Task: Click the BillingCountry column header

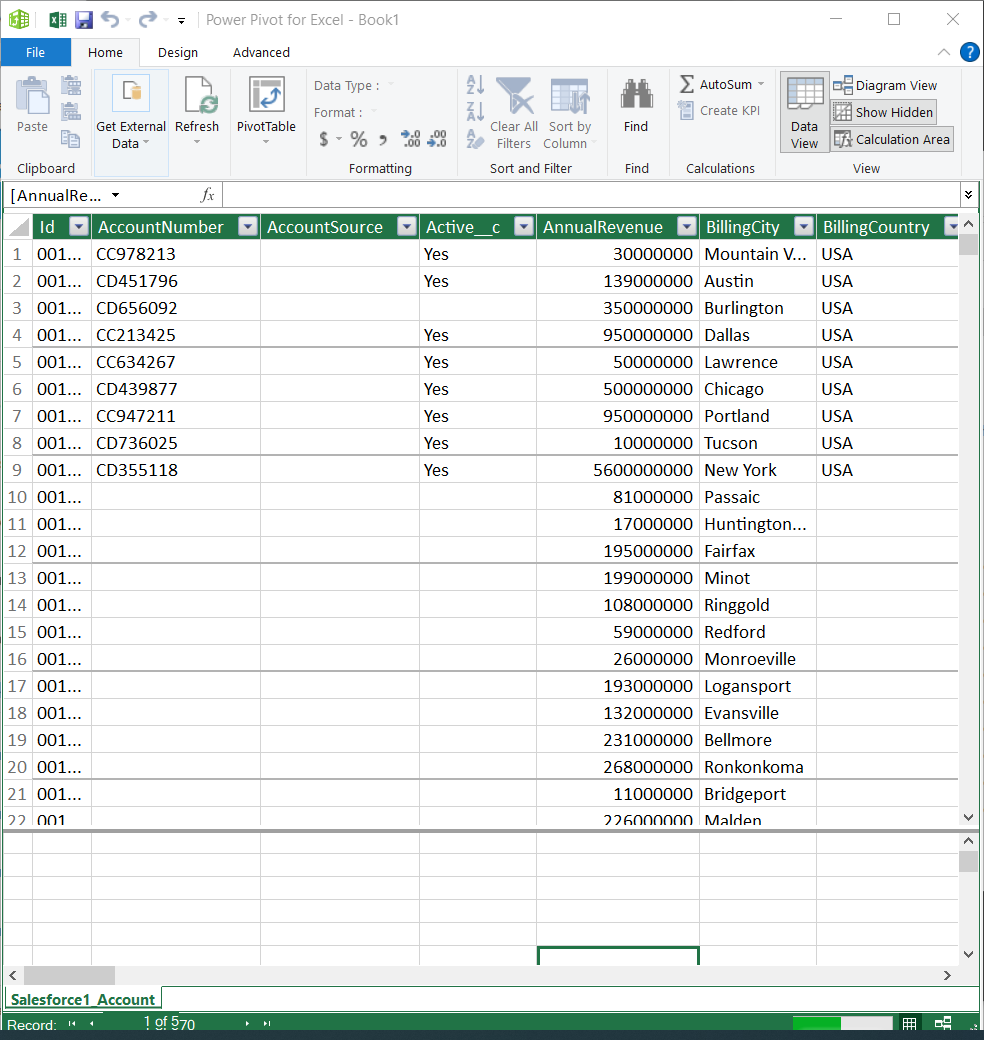Action: (x=877, y=227)
